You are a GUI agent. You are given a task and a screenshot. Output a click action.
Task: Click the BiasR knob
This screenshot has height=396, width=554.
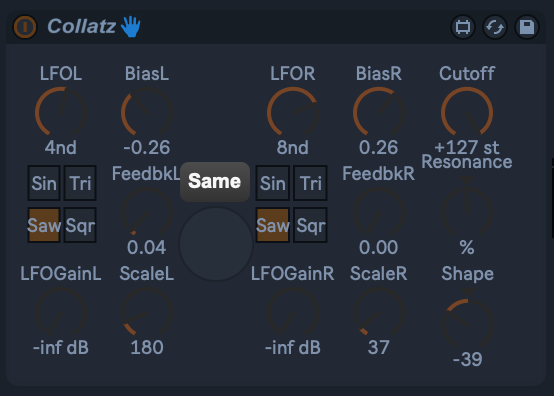tap(378, 112)
